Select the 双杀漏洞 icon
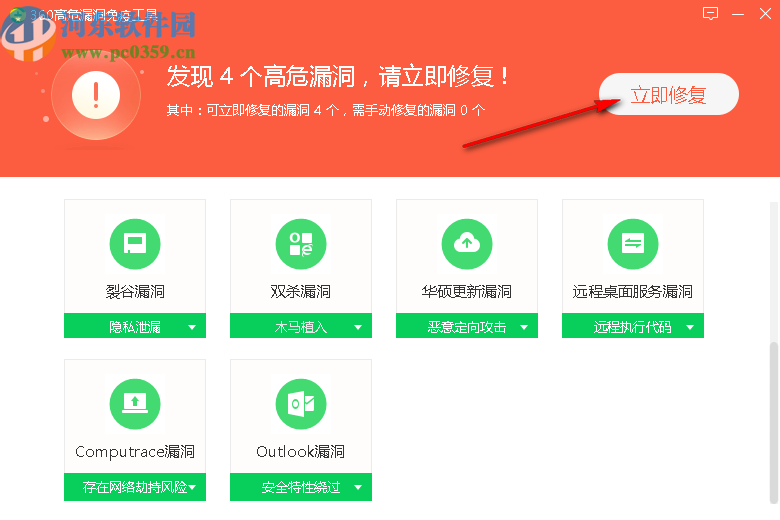 [301, 244]
